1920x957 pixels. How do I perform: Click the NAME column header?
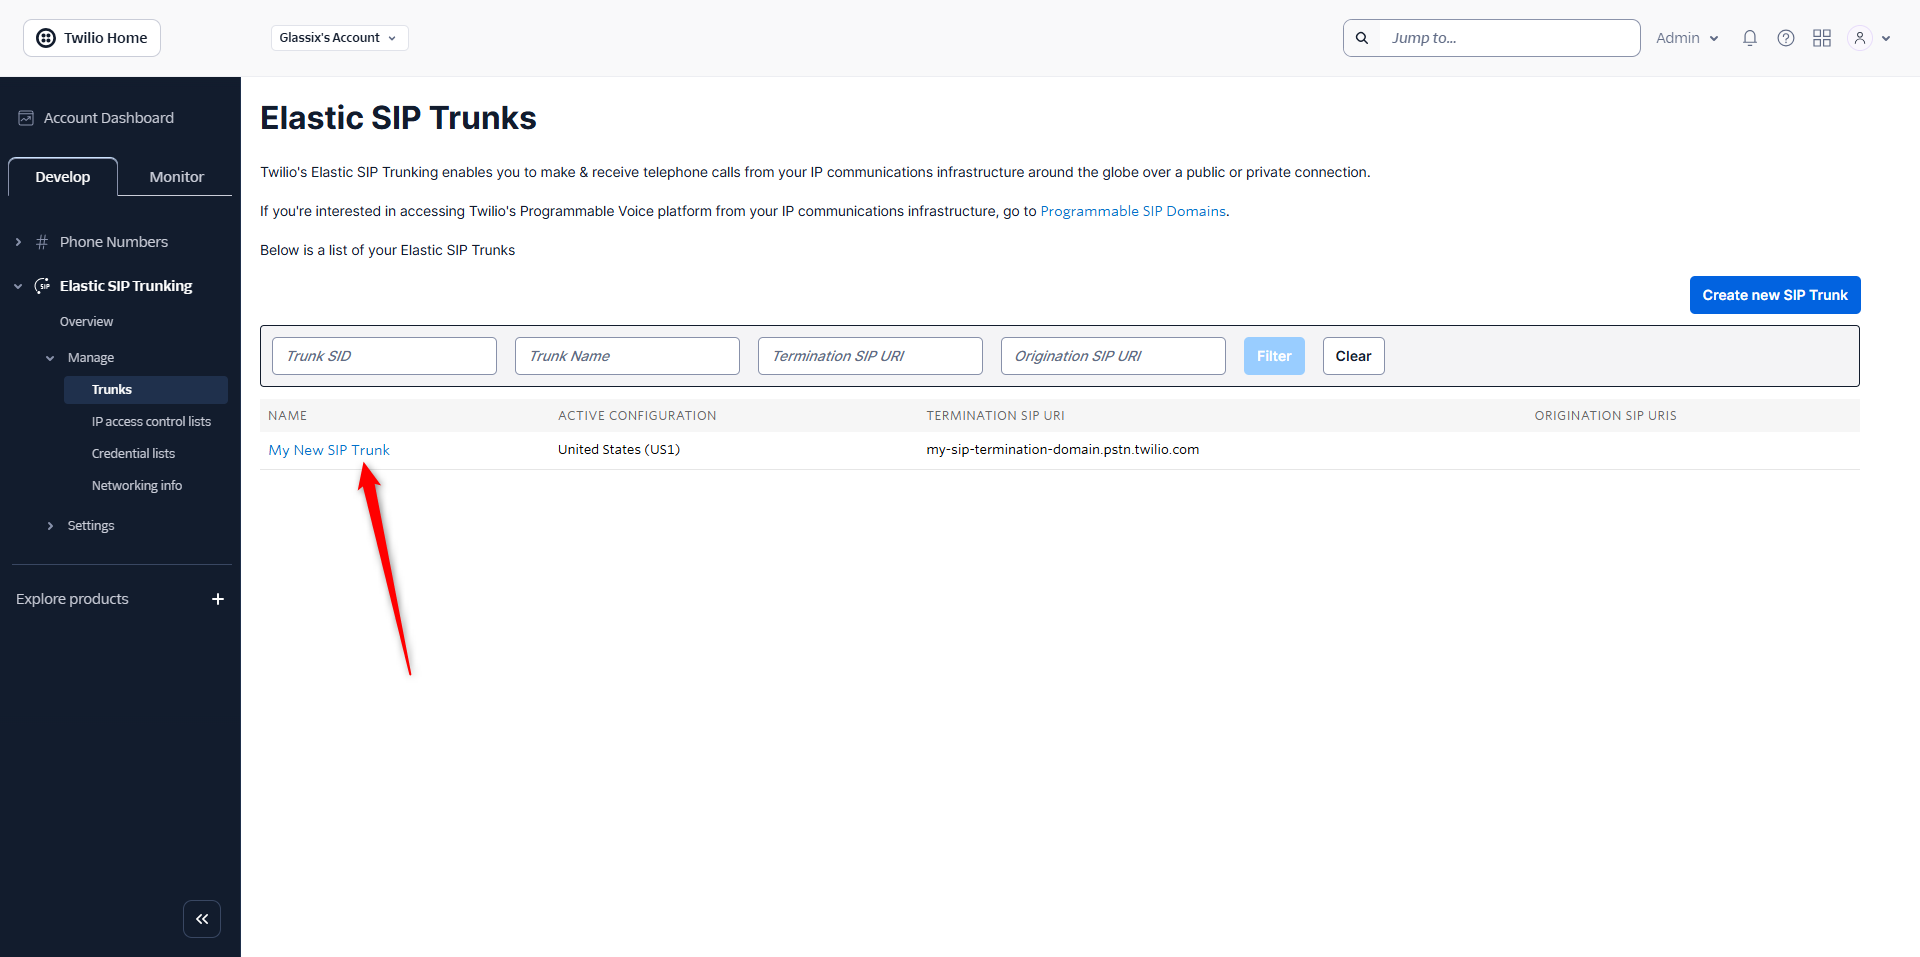[288, 416]
